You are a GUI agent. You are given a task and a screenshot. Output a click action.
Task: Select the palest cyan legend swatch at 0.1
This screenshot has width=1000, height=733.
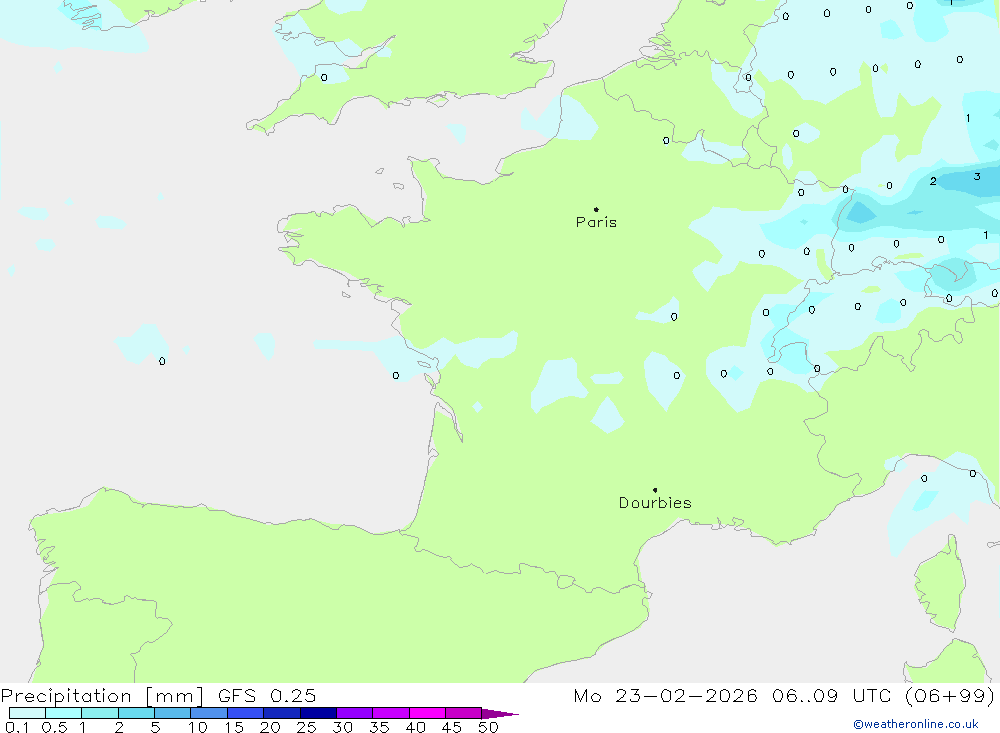[x=27, y=713]
